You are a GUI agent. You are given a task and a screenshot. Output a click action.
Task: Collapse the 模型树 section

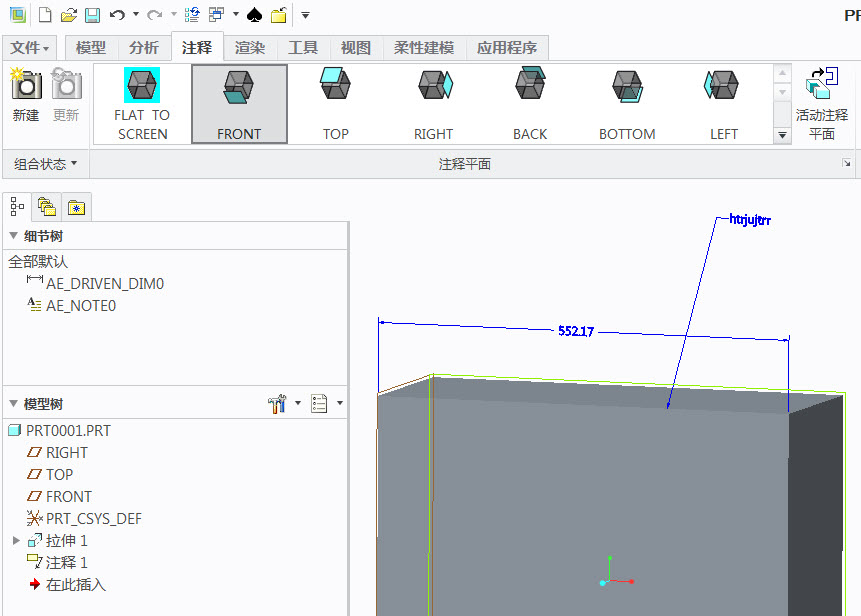point(14,404)
